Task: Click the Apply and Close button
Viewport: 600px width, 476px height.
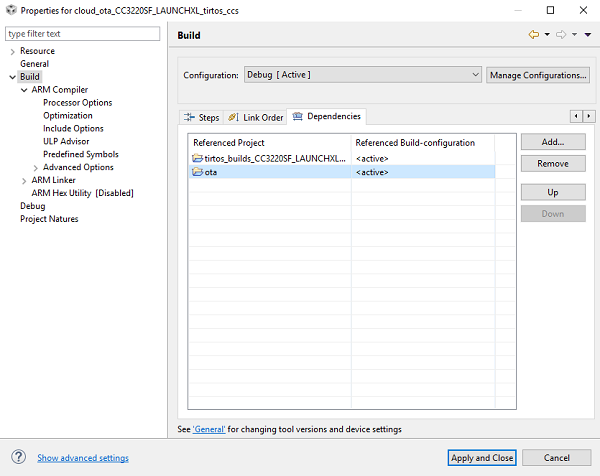Action: (482, 457)
